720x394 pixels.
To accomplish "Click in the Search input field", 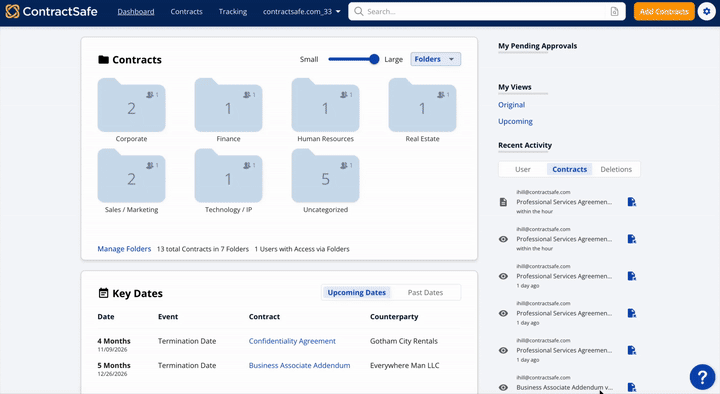I will 487,11.
